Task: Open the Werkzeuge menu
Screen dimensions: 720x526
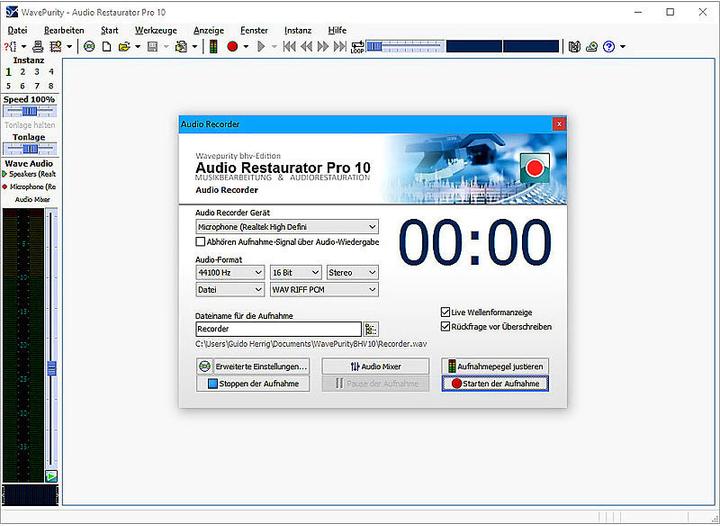Action: pyautogui.click(x=156, y=30)
